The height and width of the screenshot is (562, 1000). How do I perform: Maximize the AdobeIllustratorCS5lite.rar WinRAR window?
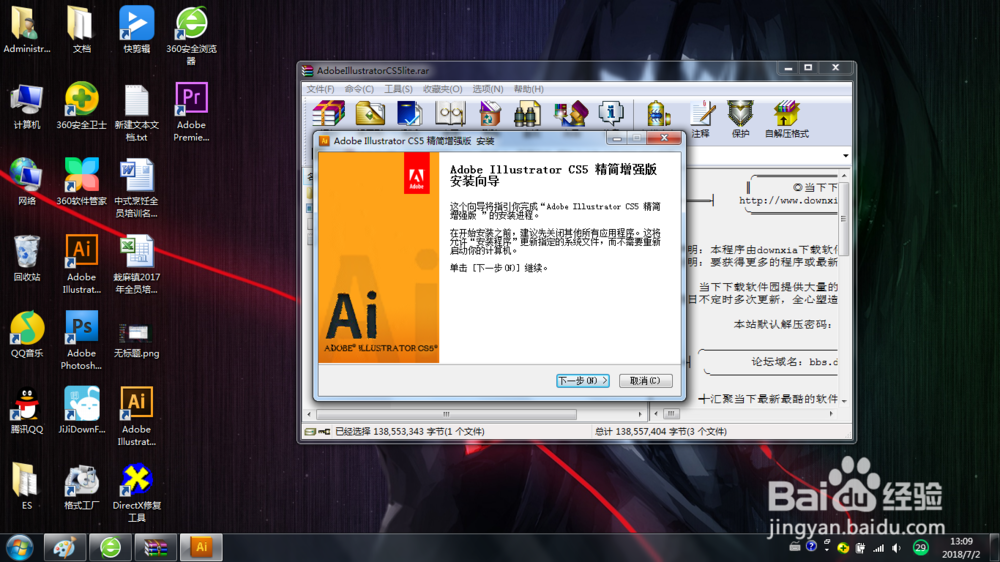808,68
